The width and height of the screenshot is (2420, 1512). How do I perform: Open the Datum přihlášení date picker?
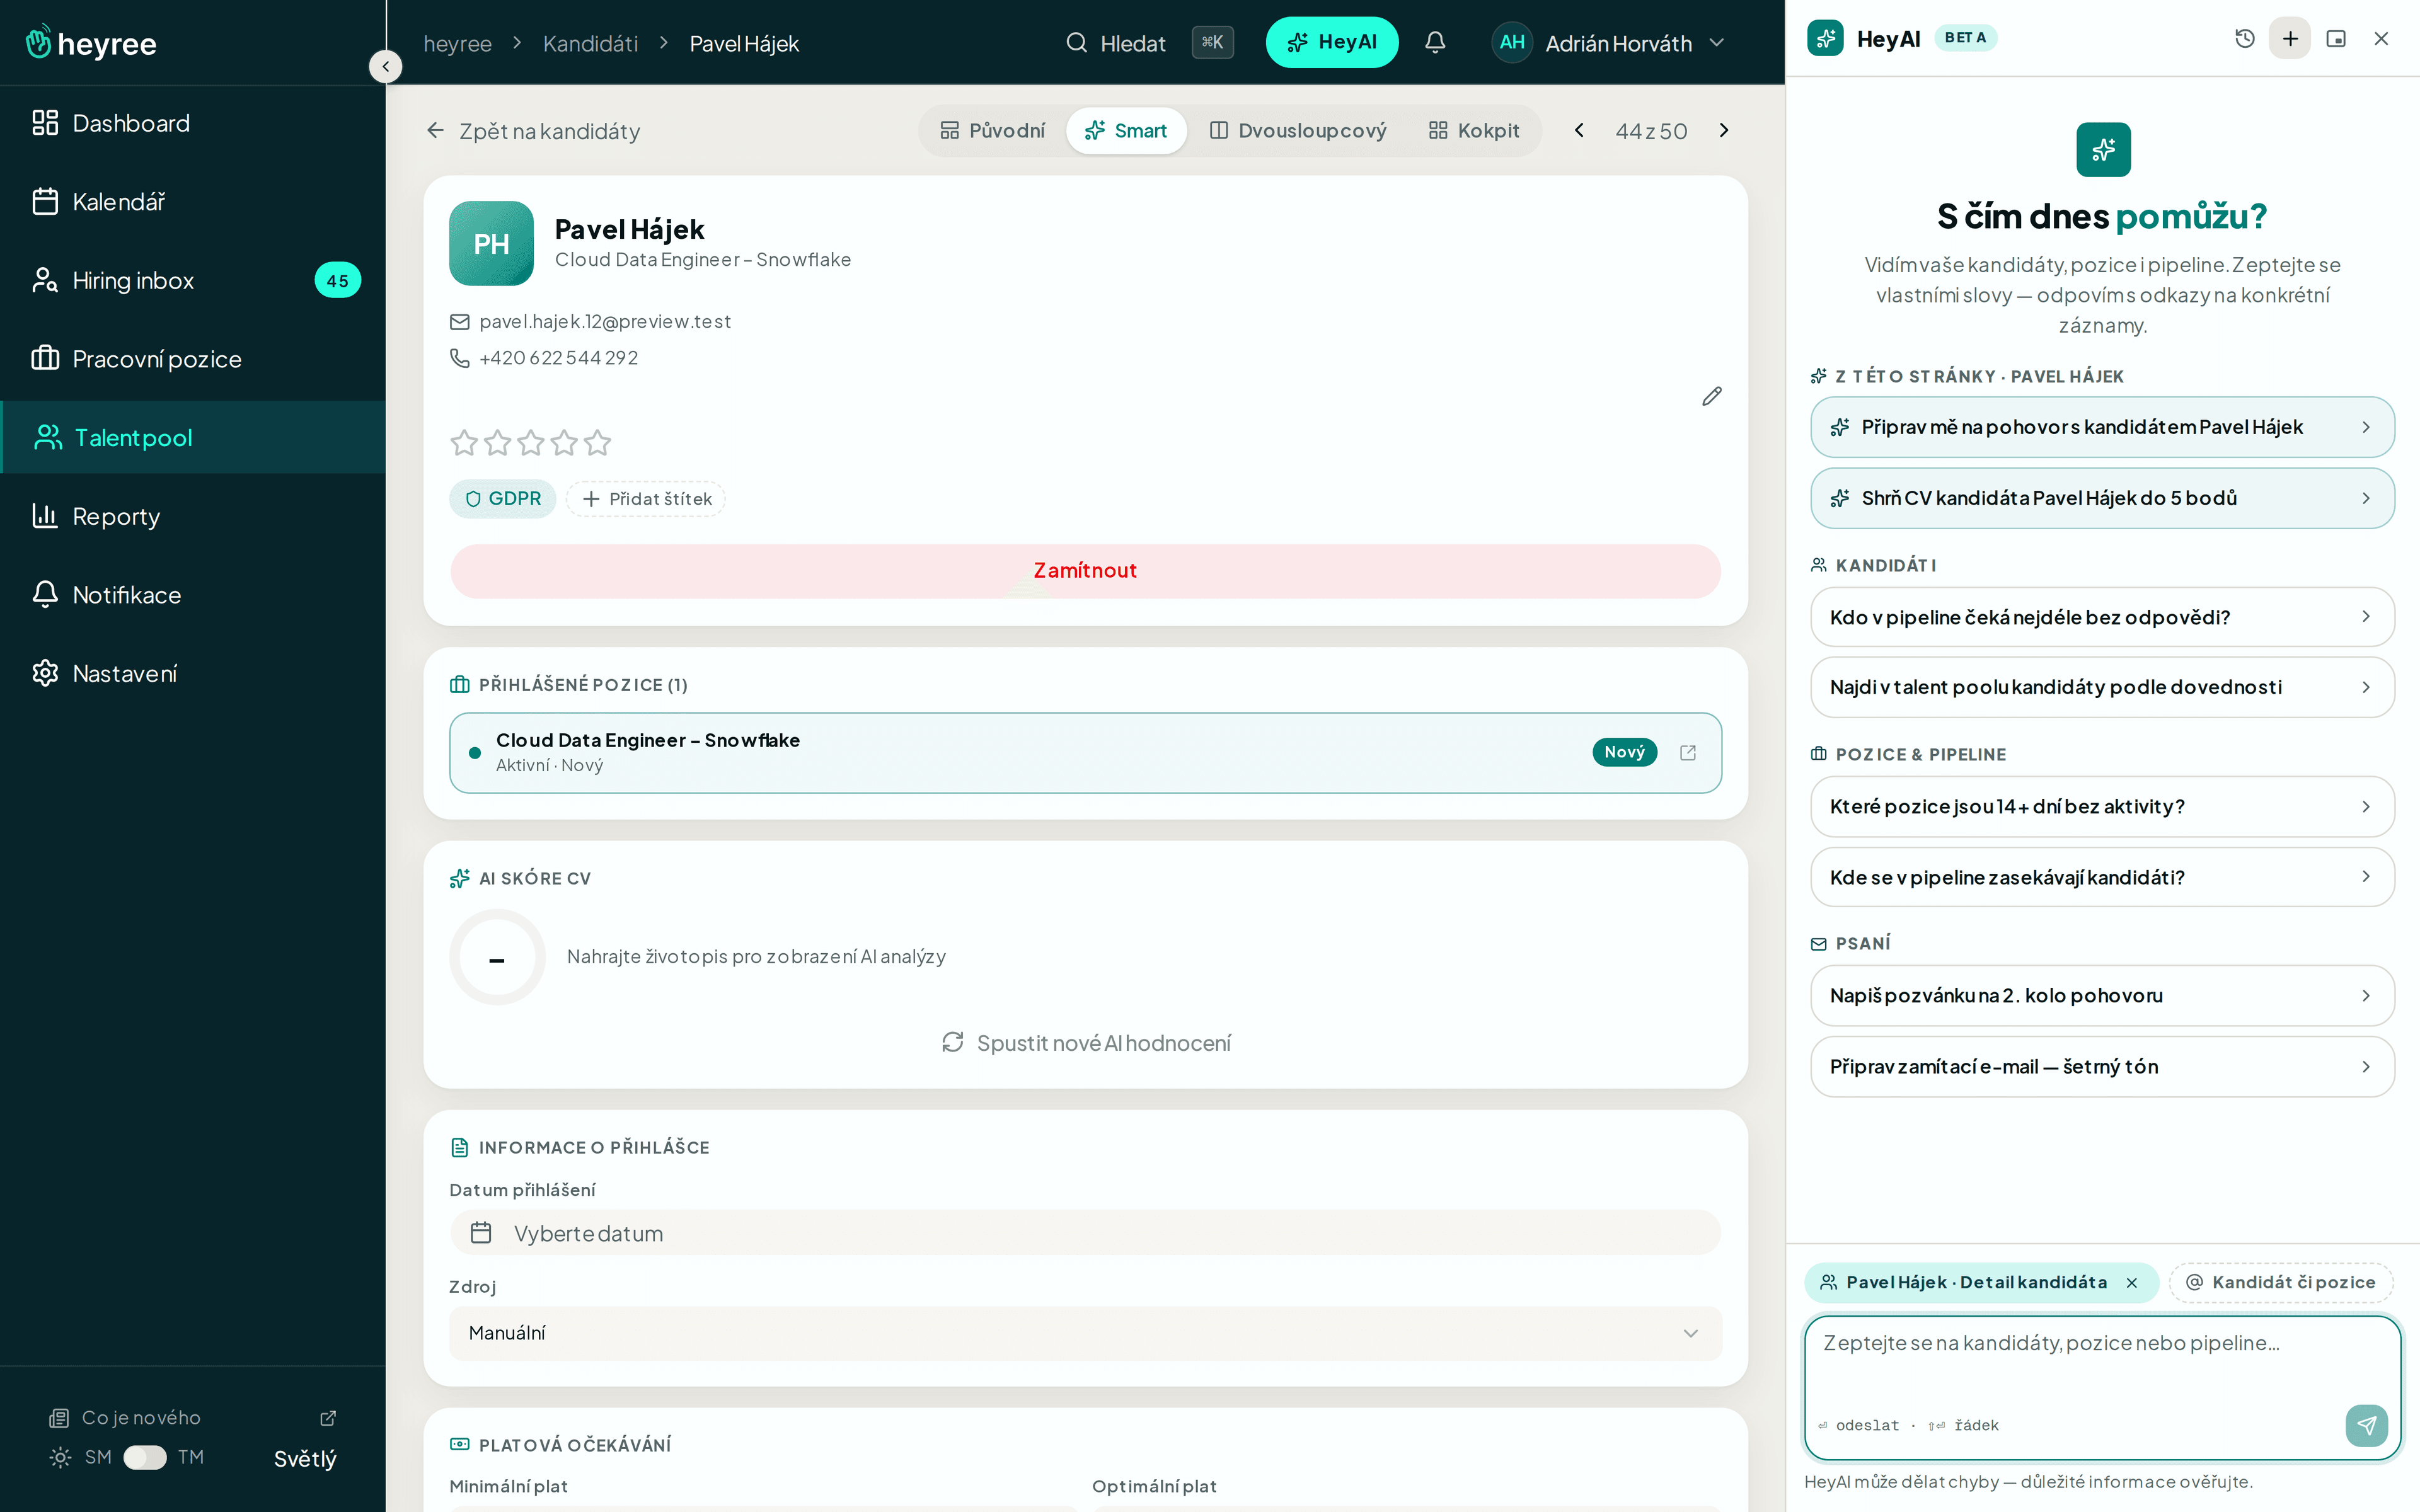(1085, 1233)
